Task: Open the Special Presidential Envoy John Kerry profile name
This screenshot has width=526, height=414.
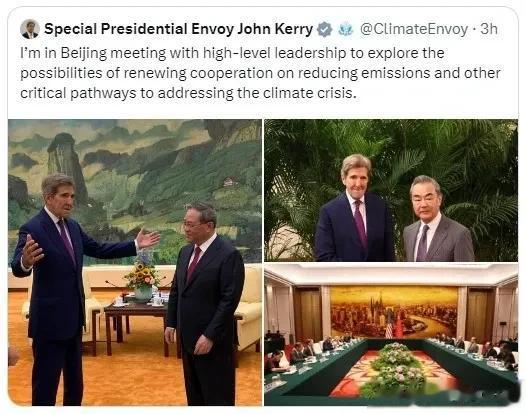Action: point(178,29)
